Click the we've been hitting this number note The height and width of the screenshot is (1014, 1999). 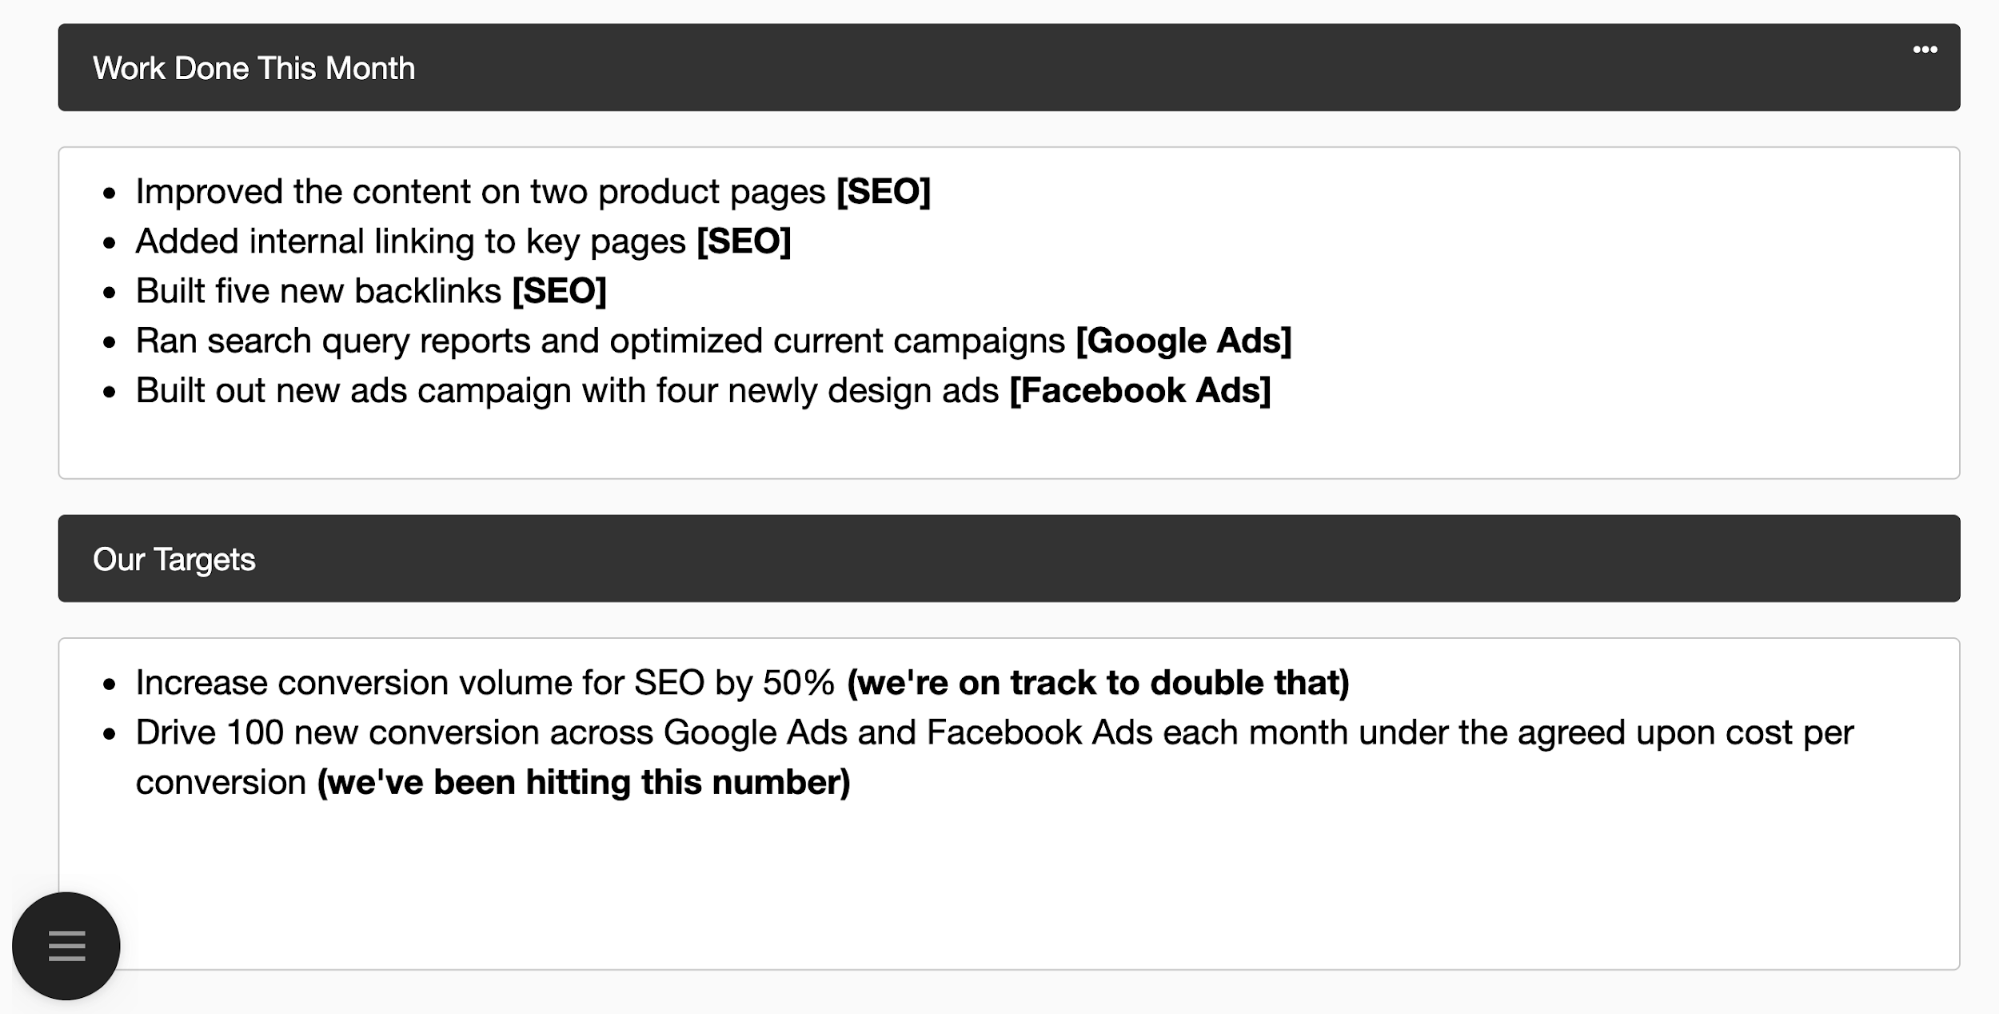[583, 782]
